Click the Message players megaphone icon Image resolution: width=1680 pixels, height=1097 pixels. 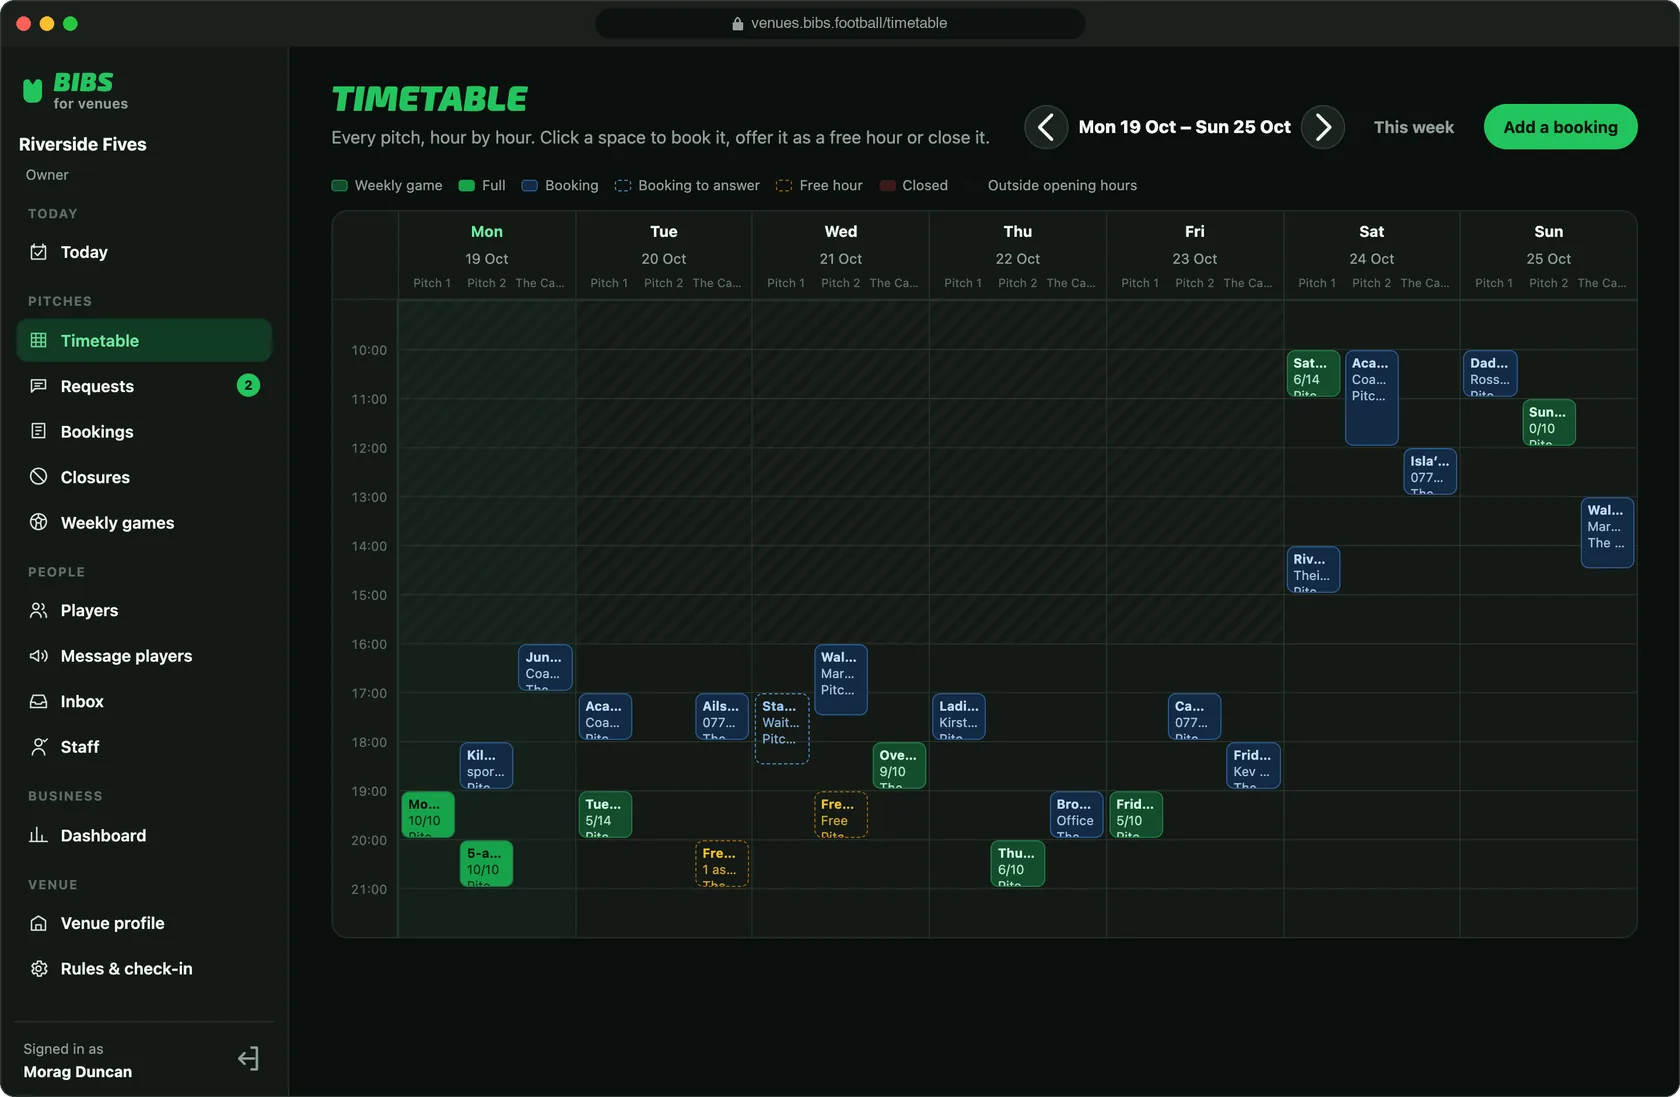tap(38, 656)
